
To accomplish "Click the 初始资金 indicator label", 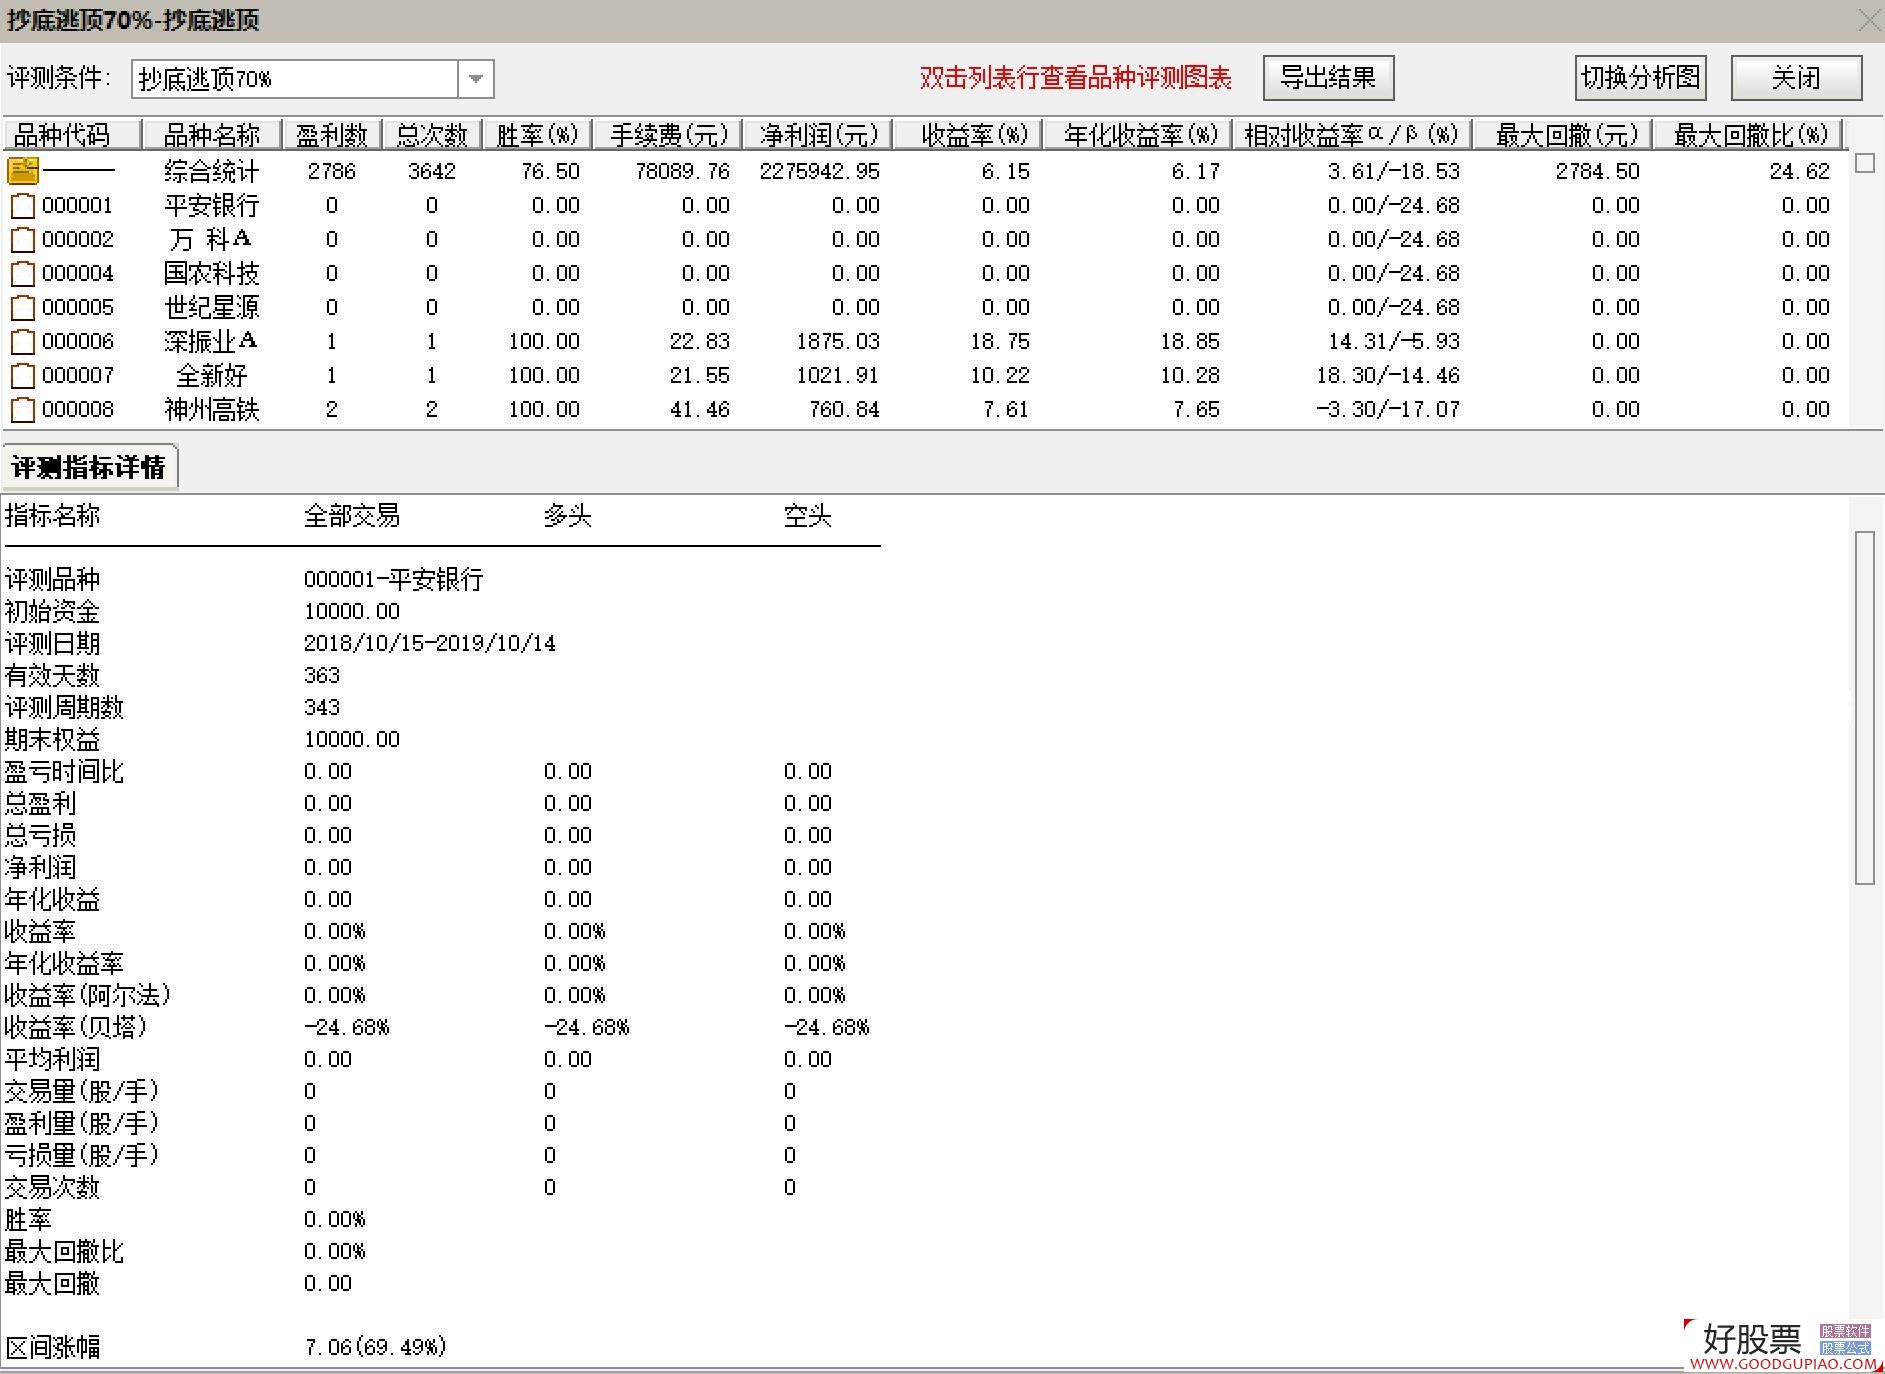I will point(53,611).
